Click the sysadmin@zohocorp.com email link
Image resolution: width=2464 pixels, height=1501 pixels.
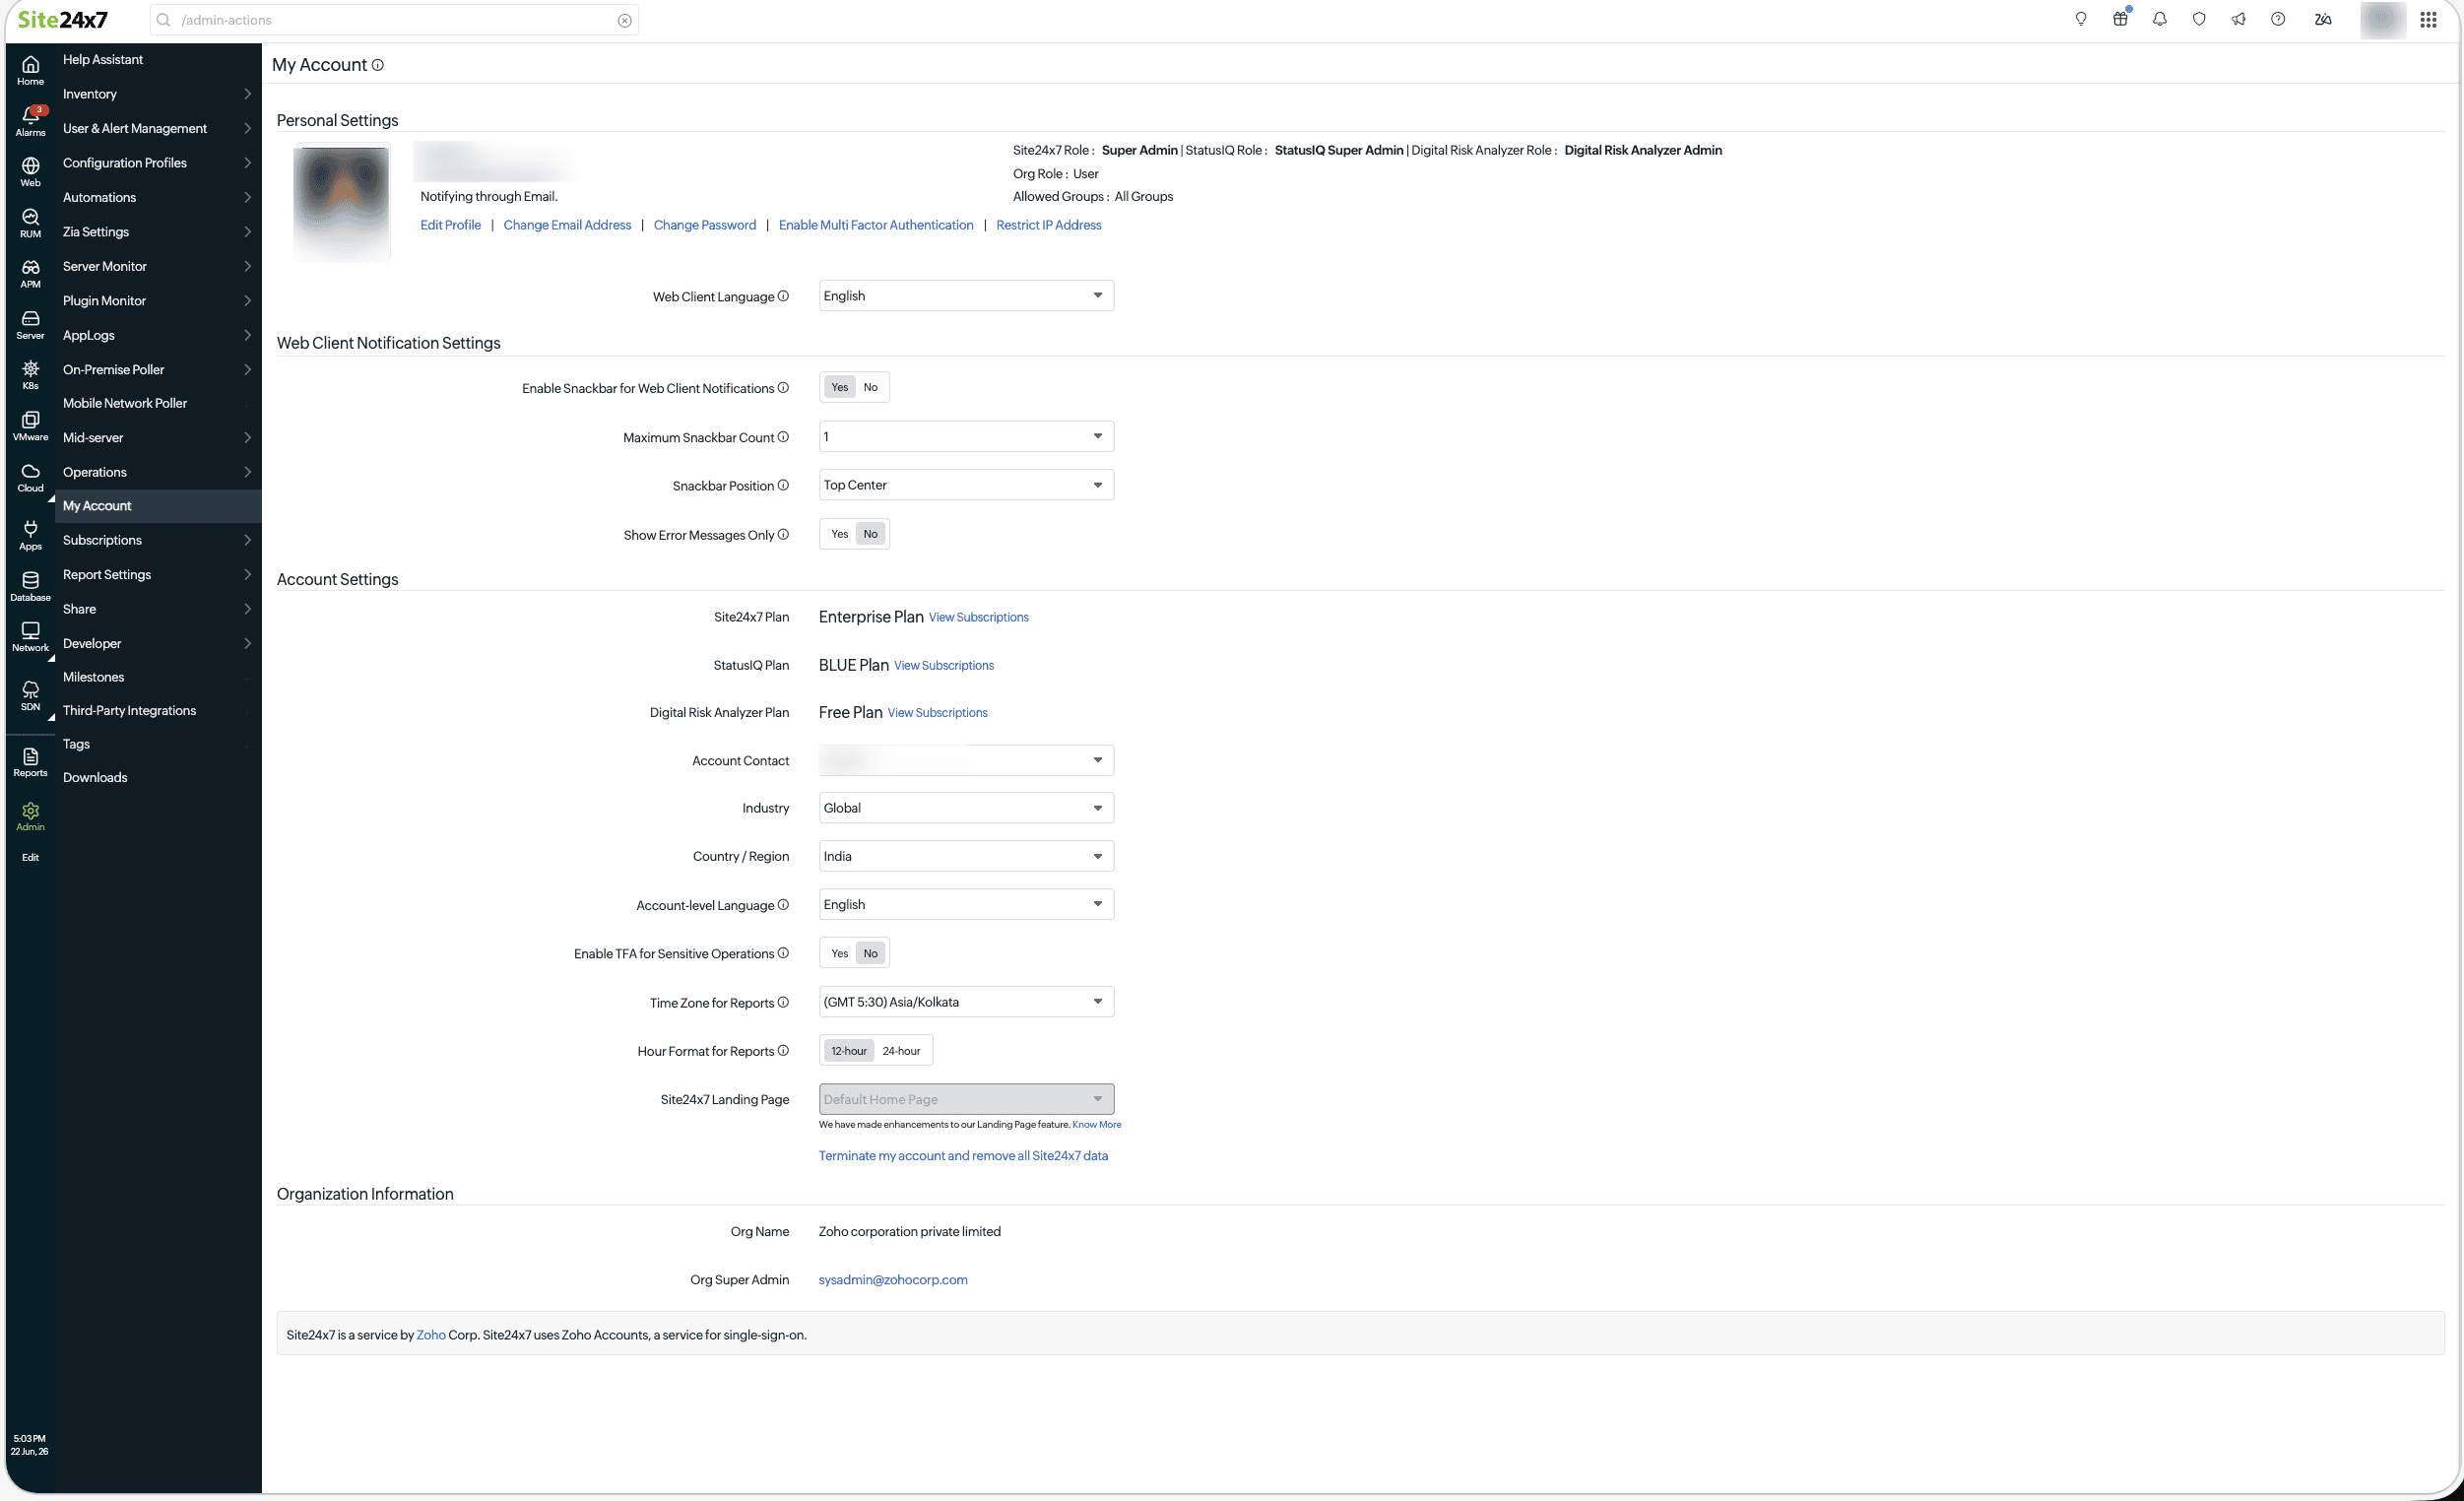click(893, 1280)
